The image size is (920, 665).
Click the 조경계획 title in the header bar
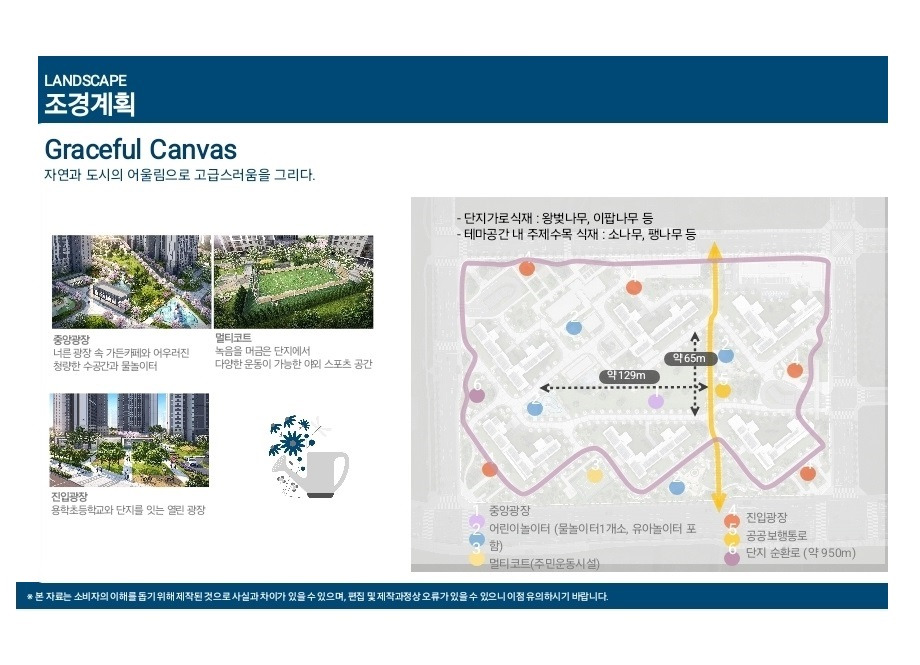pyautogui.click(x=89, y=104)
